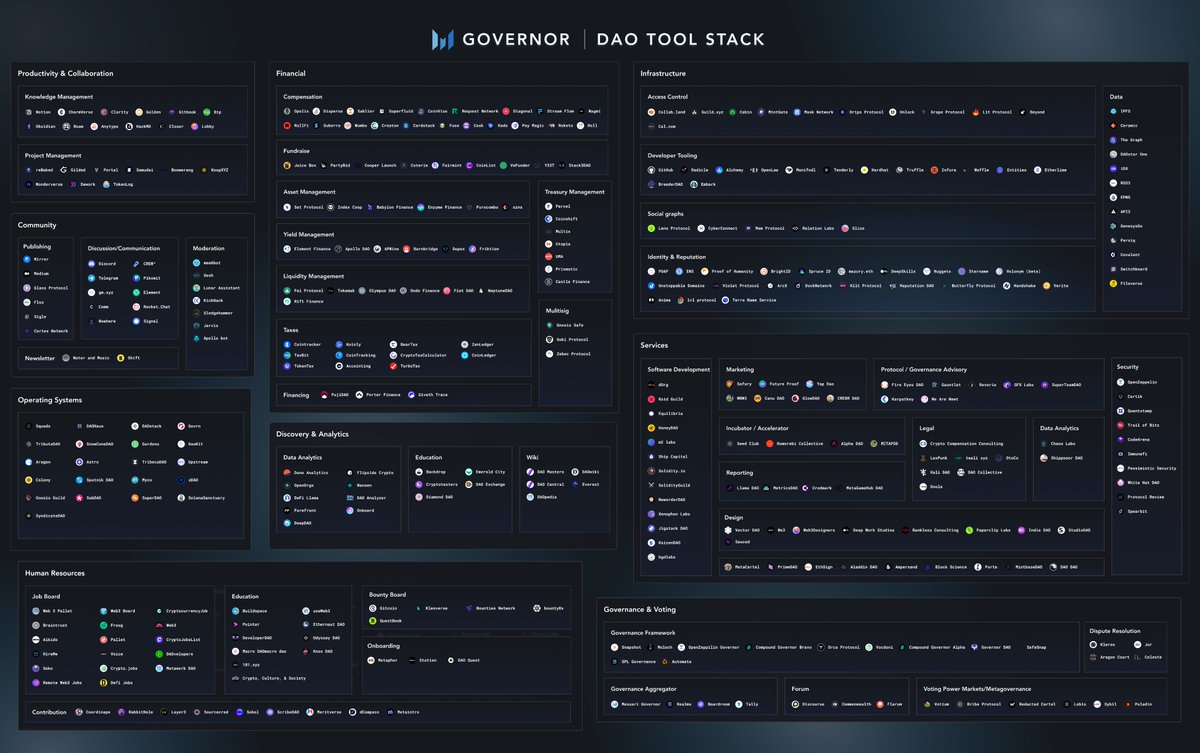Click the Mirror icon under Publishing
The width and height of the screenshot is (1200, 753).
[x=27, y=258]
